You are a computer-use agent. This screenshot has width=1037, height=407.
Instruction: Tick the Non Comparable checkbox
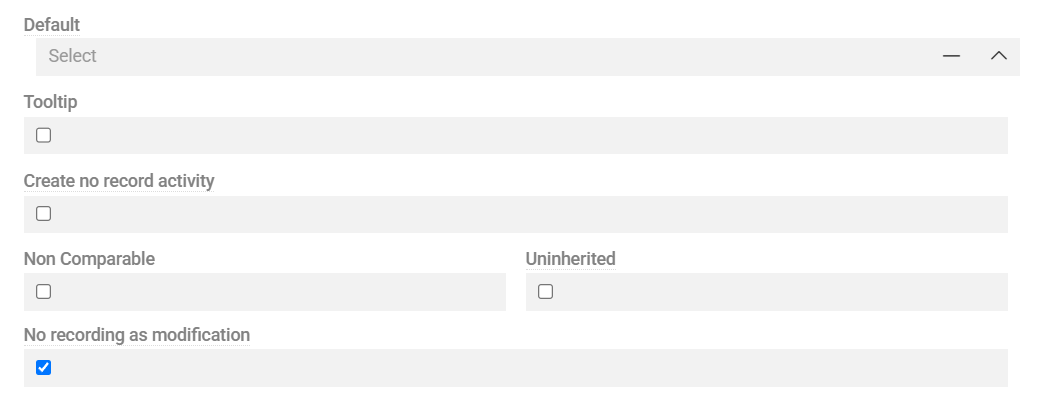coord(43,292)
